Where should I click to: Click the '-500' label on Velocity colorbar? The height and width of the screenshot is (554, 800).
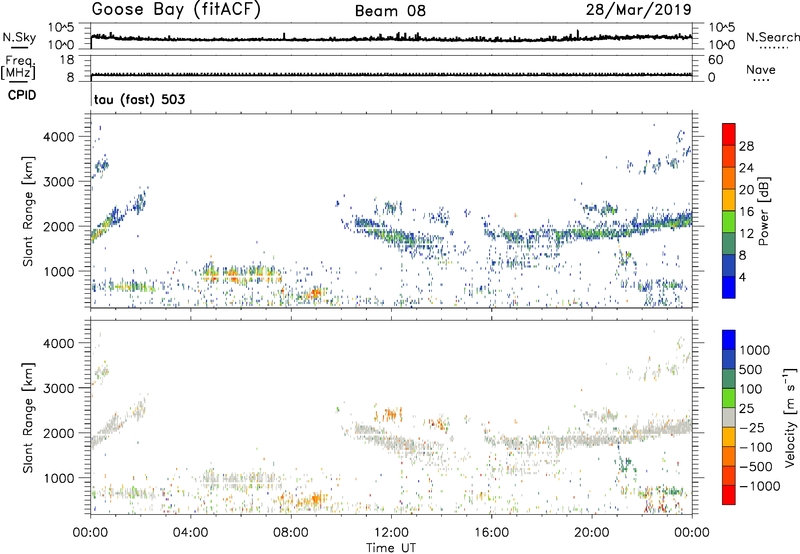point(756,467)
